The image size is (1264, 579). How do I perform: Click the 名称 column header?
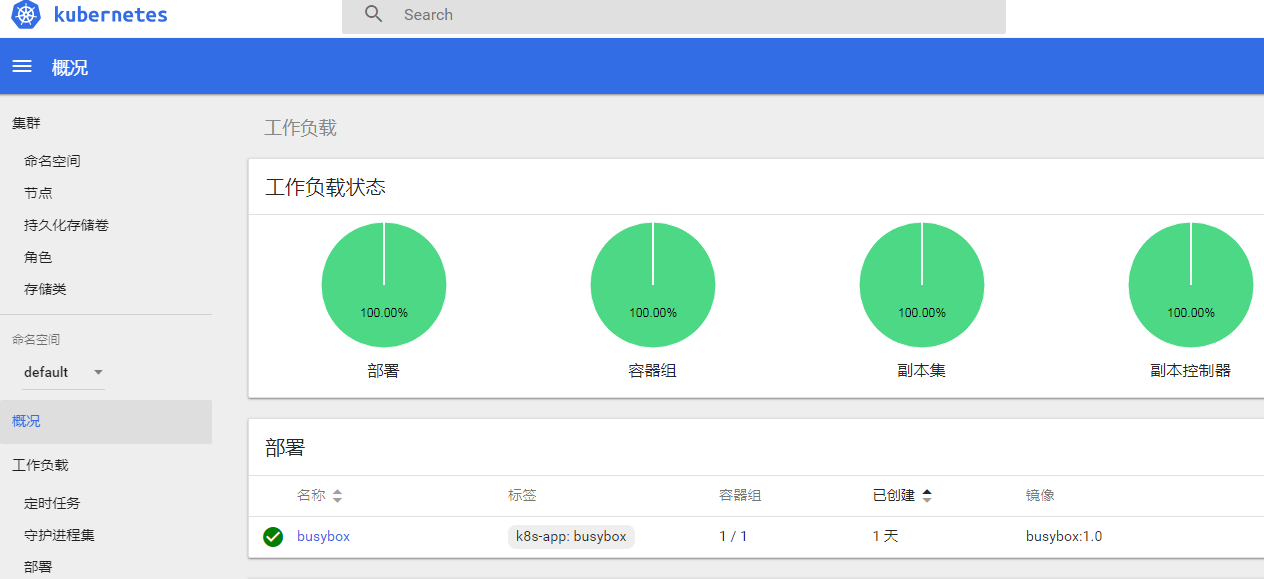[x=311, y=495]
